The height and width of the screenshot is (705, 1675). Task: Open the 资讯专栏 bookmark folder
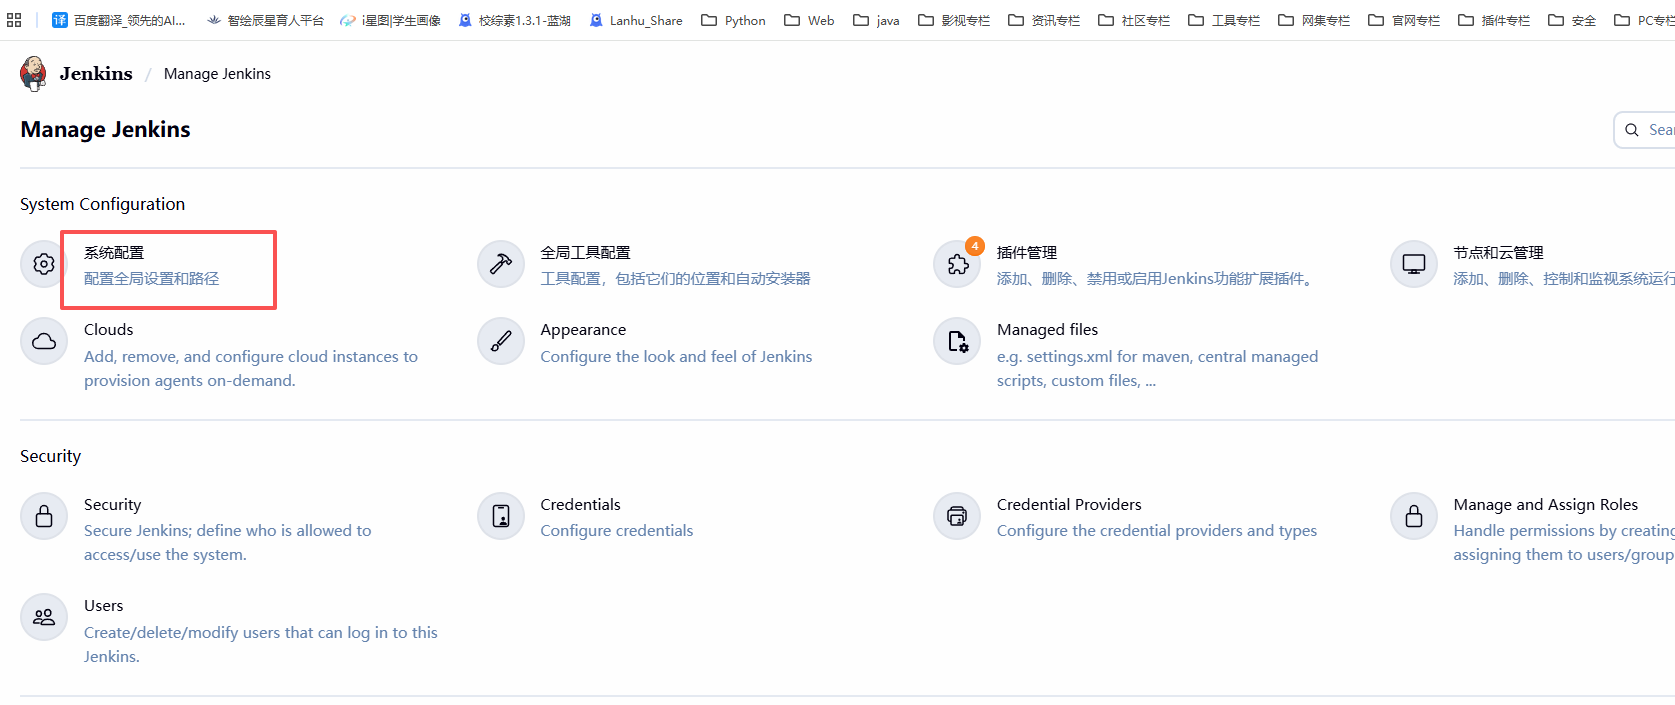click(1044, 20)
